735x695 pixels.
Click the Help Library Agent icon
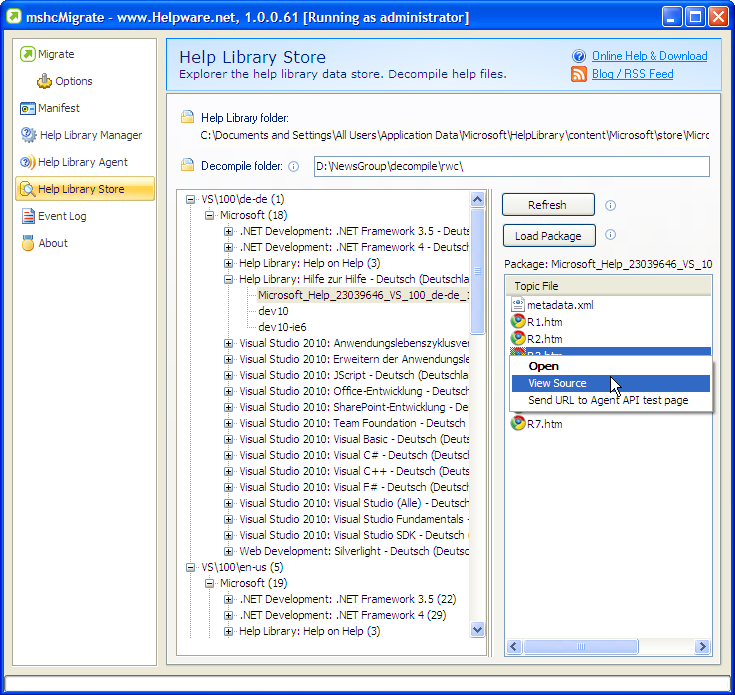tap(28, 162)
